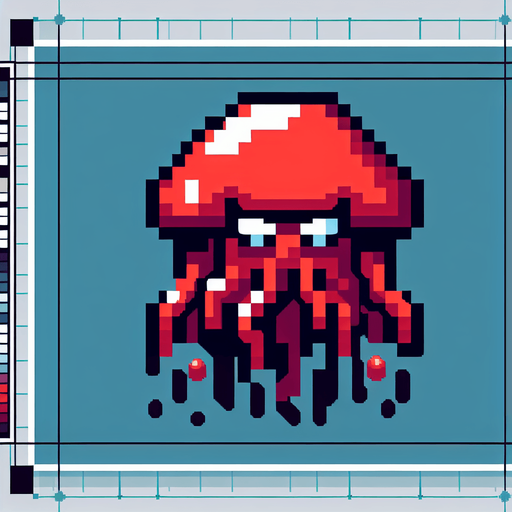
Task: Select the teal guide node at bottom-right ruler
Action: pyautogui.click(x=505, y=497)
